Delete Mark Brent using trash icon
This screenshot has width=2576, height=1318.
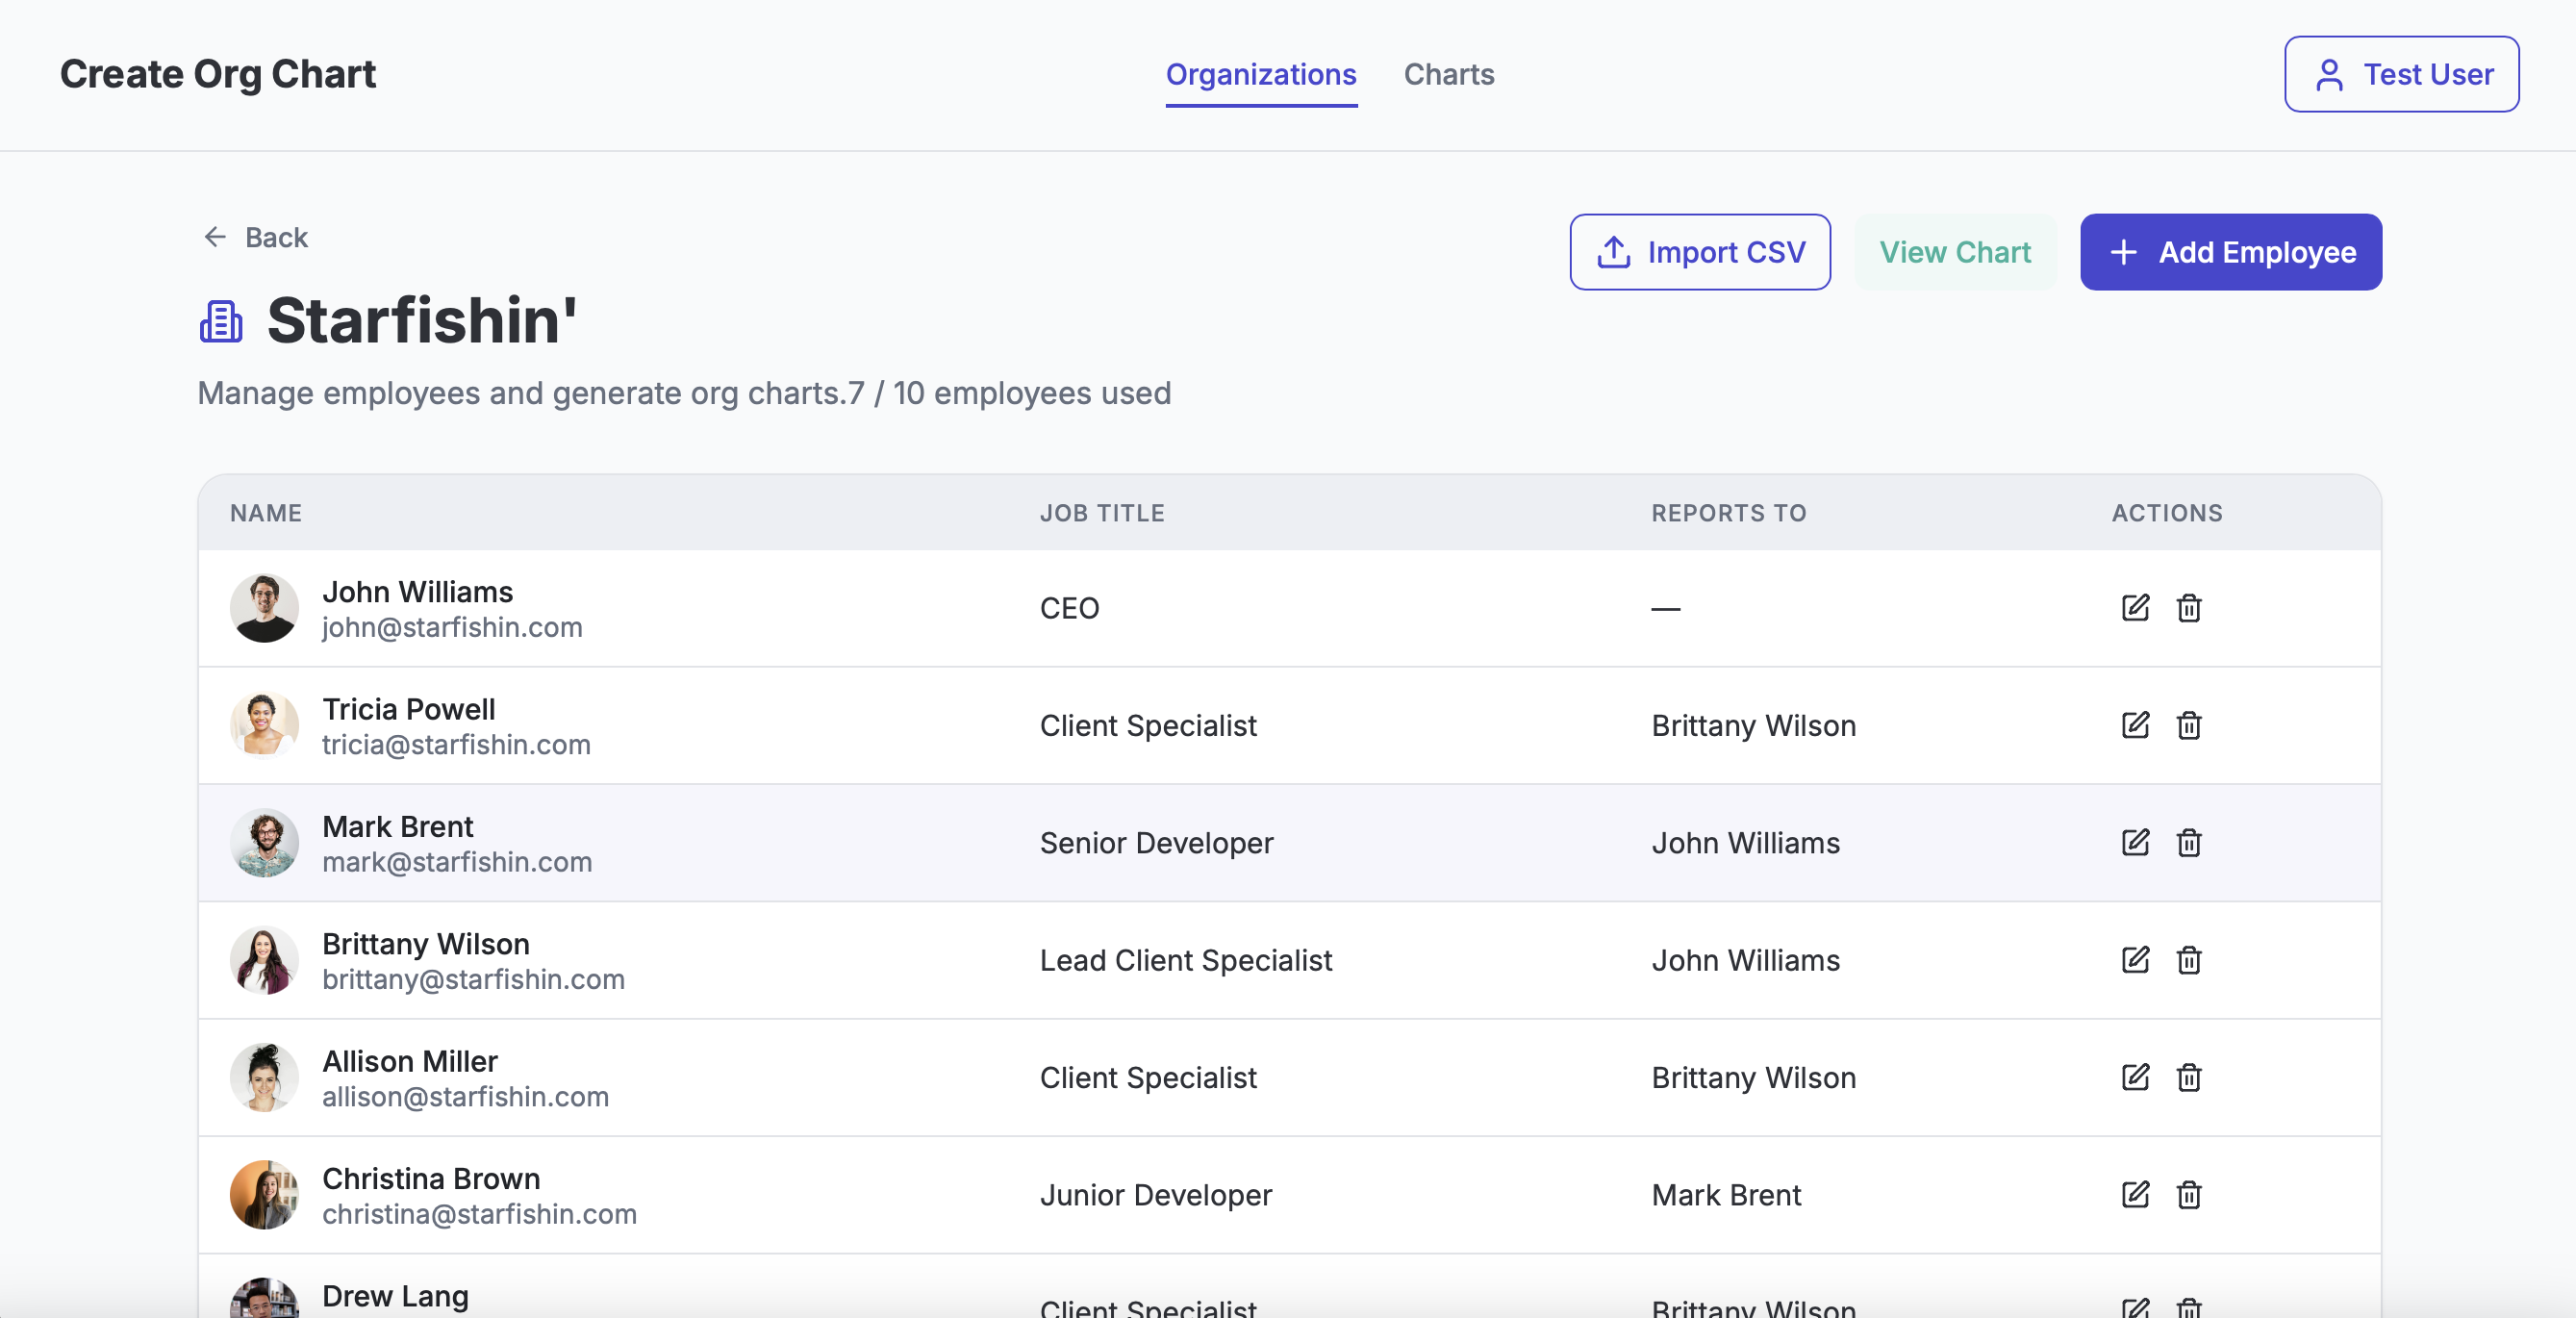coord(2188,843)
